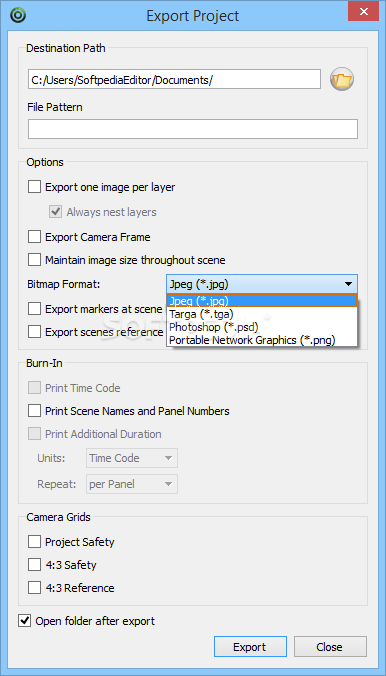The width and height of the screenshot is (386, 676).
Task: Select Targa (*.tga) from format list
Action: pos(262,313)
